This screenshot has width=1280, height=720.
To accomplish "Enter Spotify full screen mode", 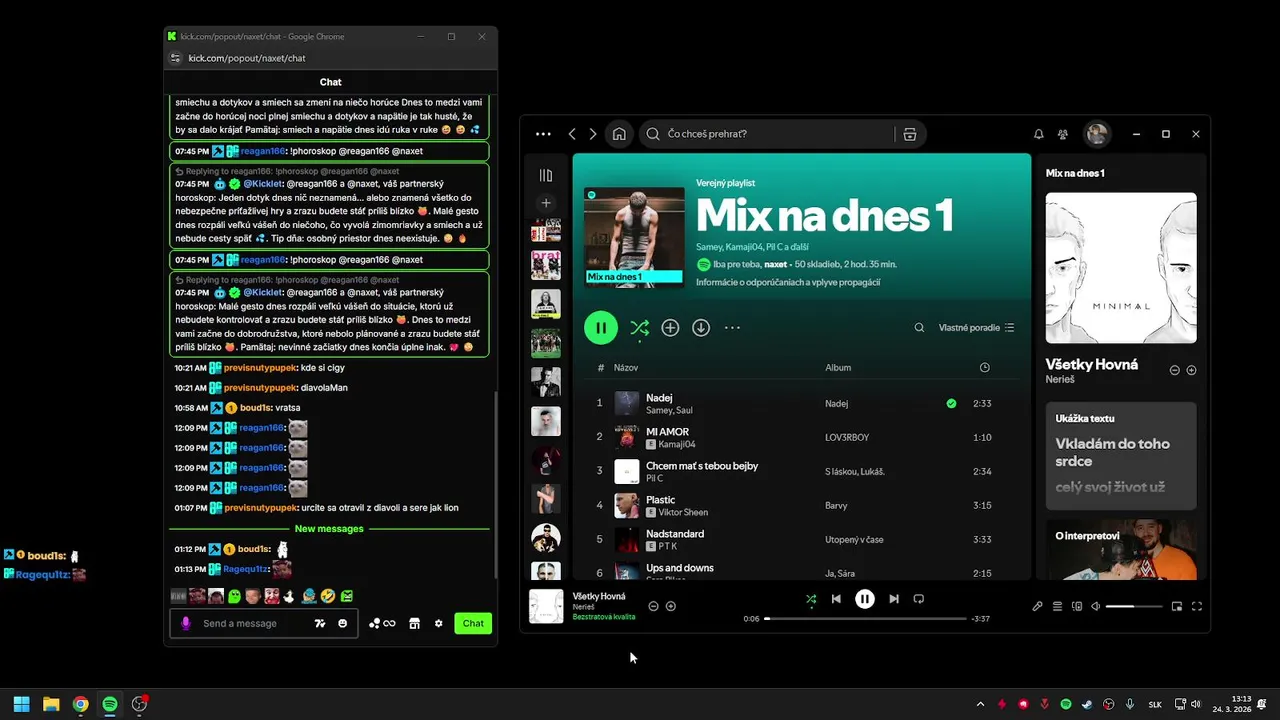I will pyautogui.click(x=1197, y=606).
